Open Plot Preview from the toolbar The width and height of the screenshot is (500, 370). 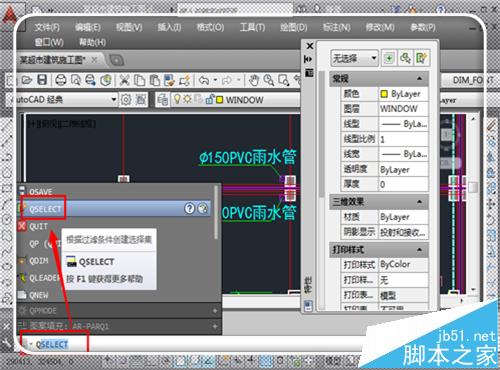click(x=76, y=80)
